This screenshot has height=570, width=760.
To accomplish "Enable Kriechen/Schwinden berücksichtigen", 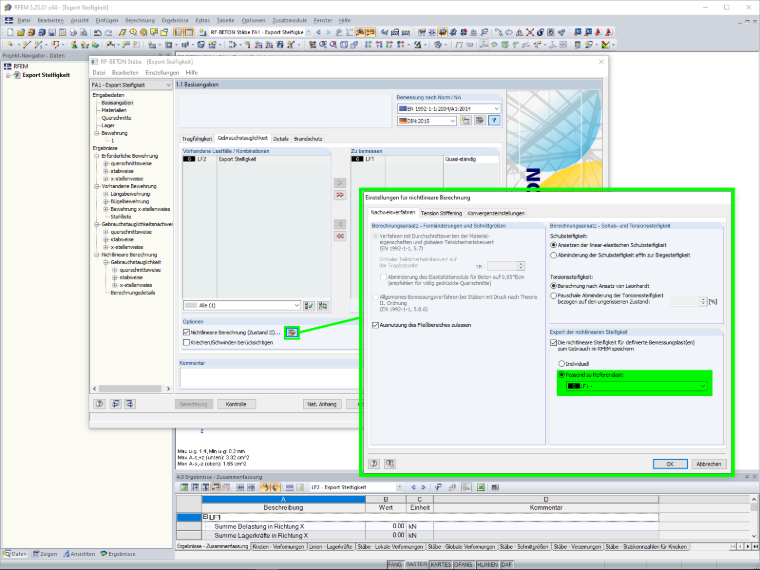I will pos(186,342).
